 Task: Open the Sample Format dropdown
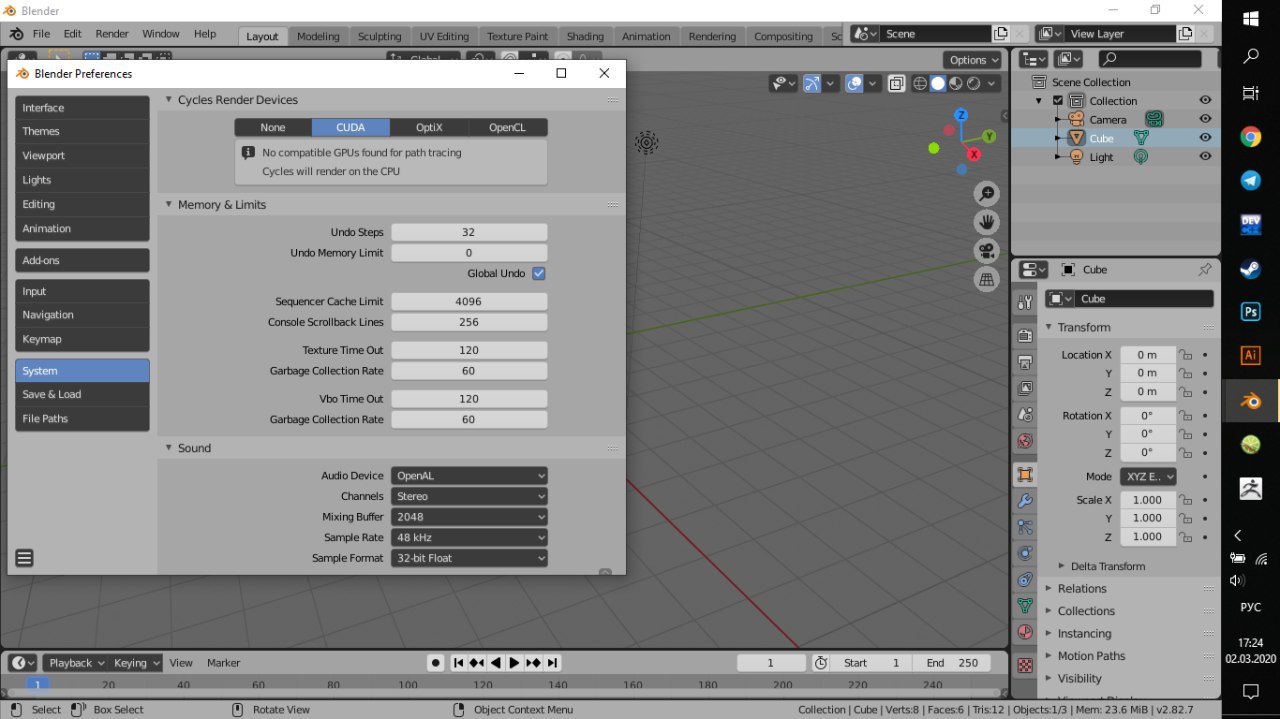pos(469,558)
